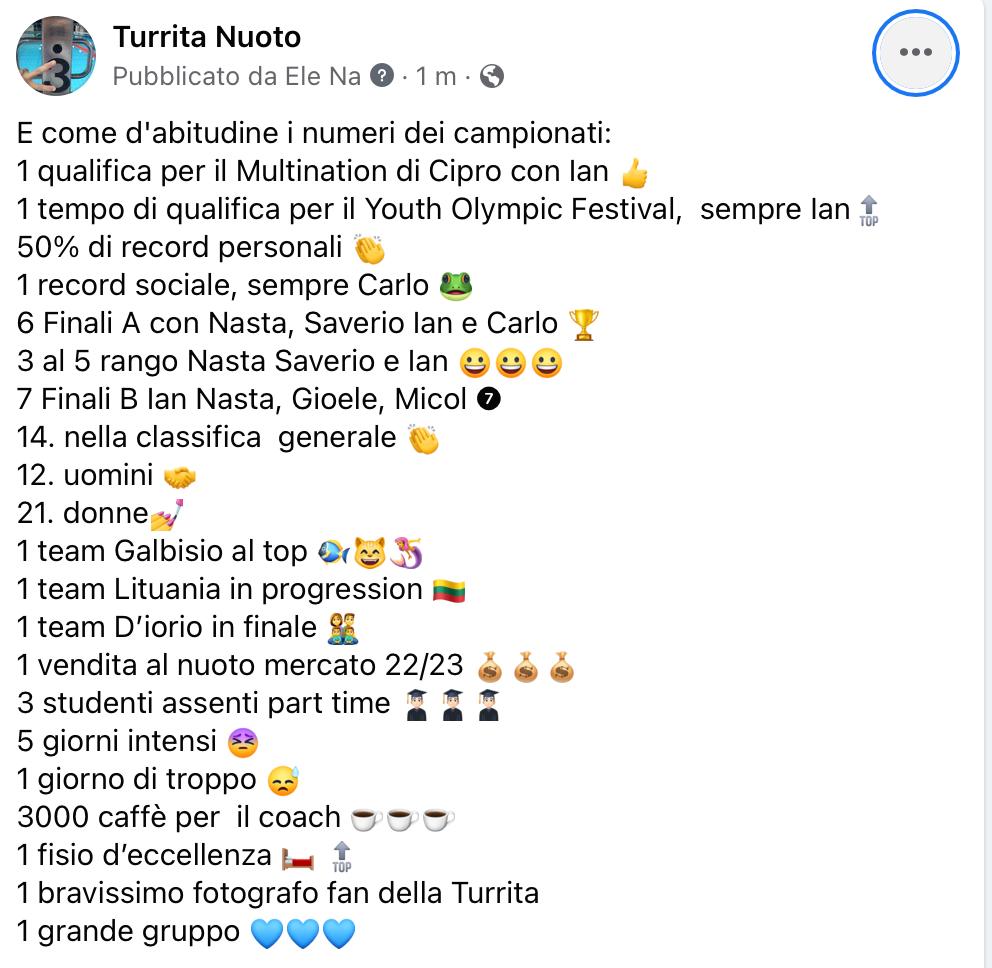
Task: Click the black circled 7 emoji
Action: [x=488, y=399]
